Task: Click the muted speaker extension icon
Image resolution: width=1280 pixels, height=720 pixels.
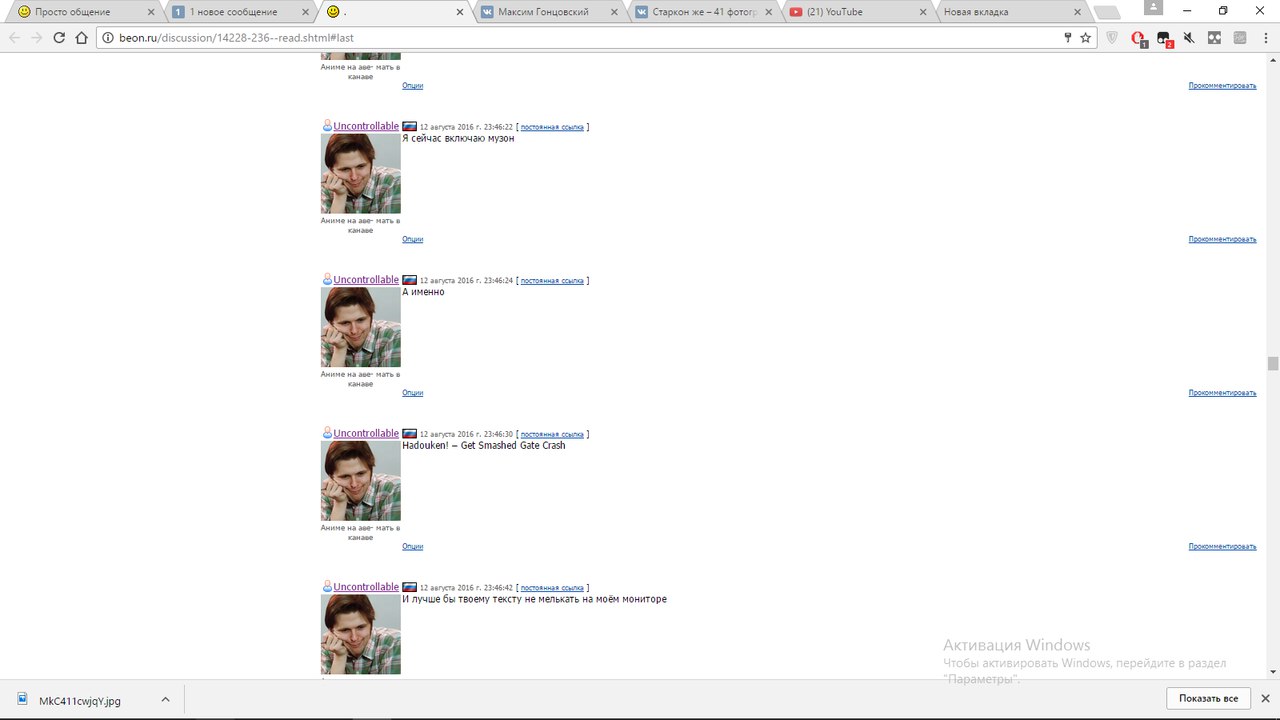Action: coord(1189,38)
